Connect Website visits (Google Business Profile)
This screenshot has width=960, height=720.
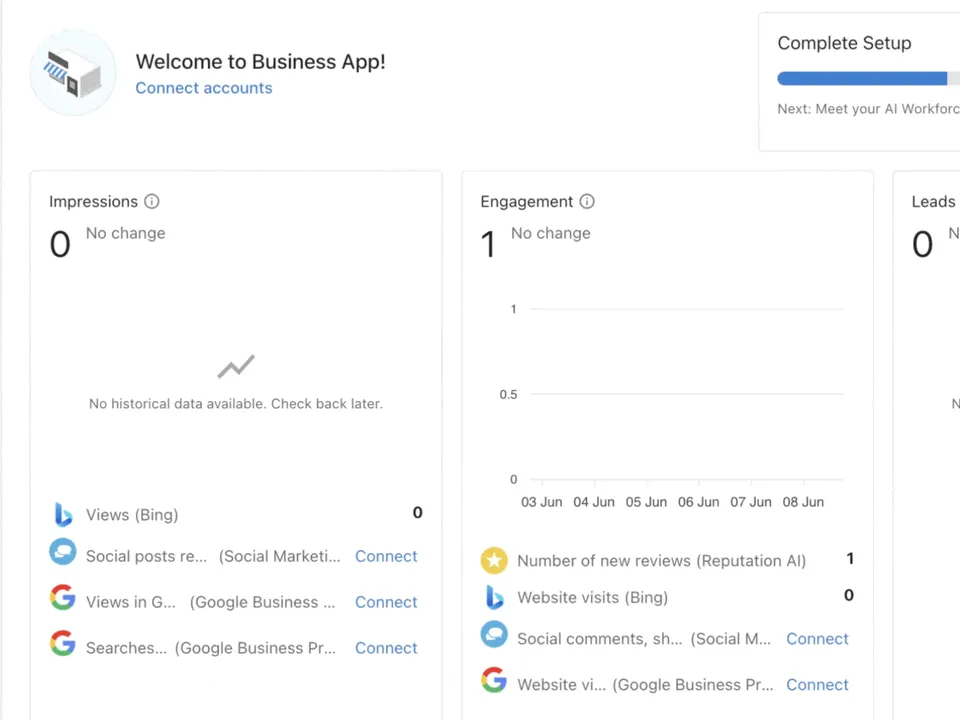coord(817,684)
